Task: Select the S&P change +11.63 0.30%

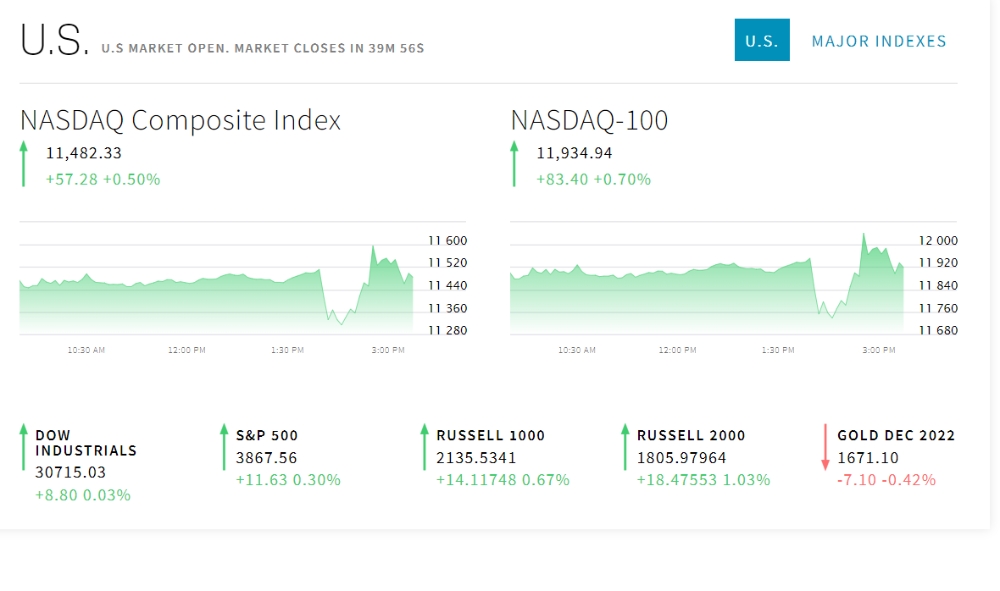Action: tap(288, 479)
